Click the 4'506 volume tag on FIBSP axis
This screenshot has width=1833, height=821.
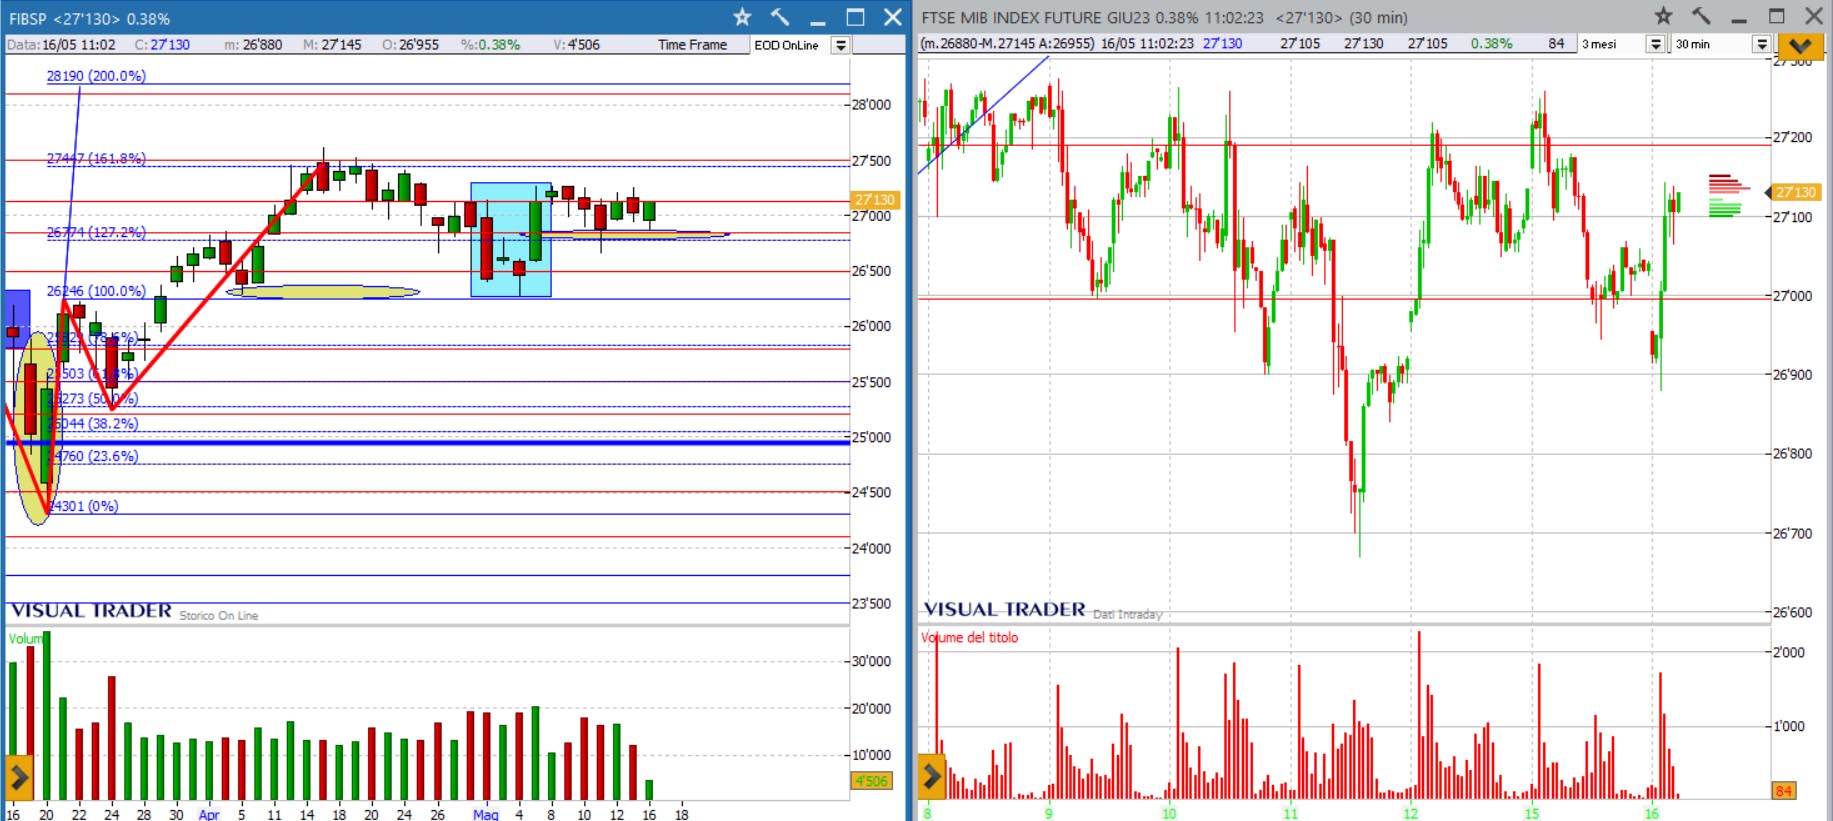pos(871,781)
